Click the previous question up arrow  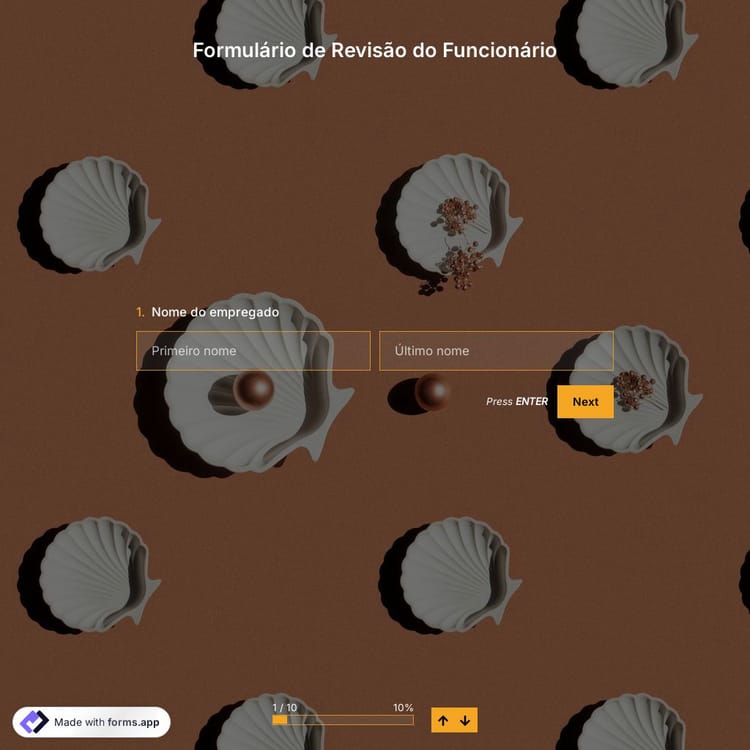click(443, 720)
